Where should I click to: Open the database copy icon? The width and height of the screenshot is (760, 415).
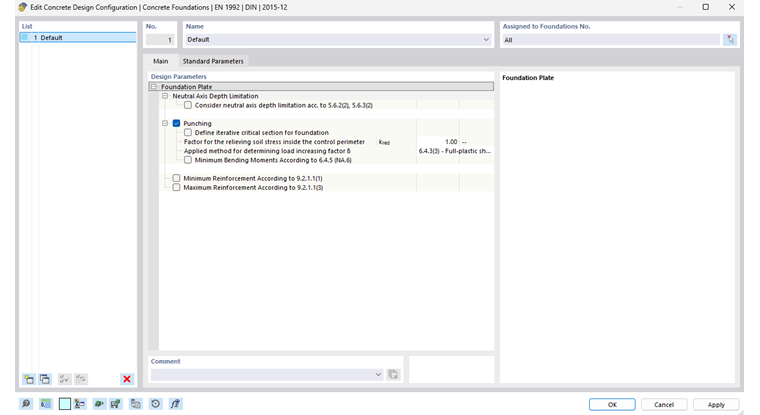click(x=136, y=404)
